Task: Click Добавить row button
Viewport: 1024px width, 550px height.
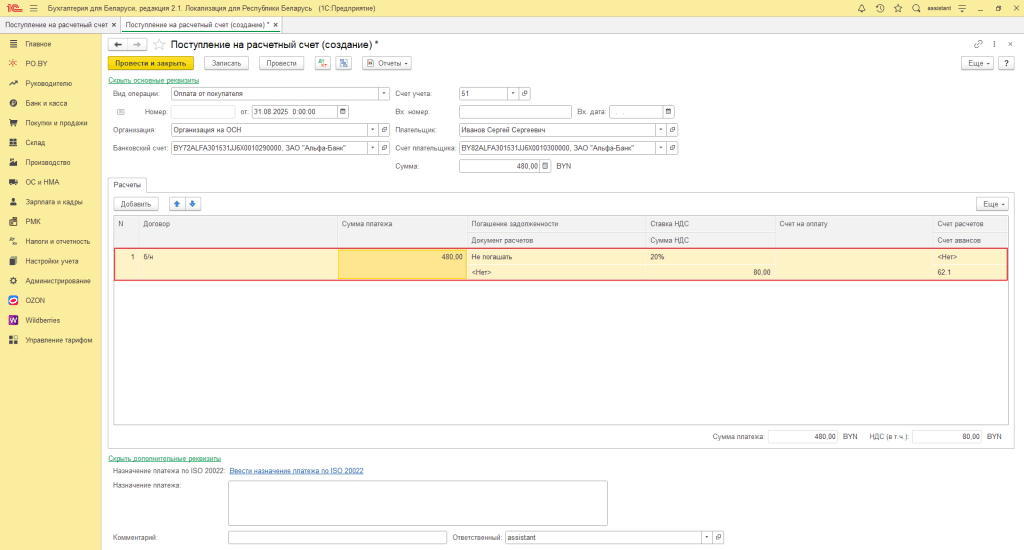Action: coord(136,204)
